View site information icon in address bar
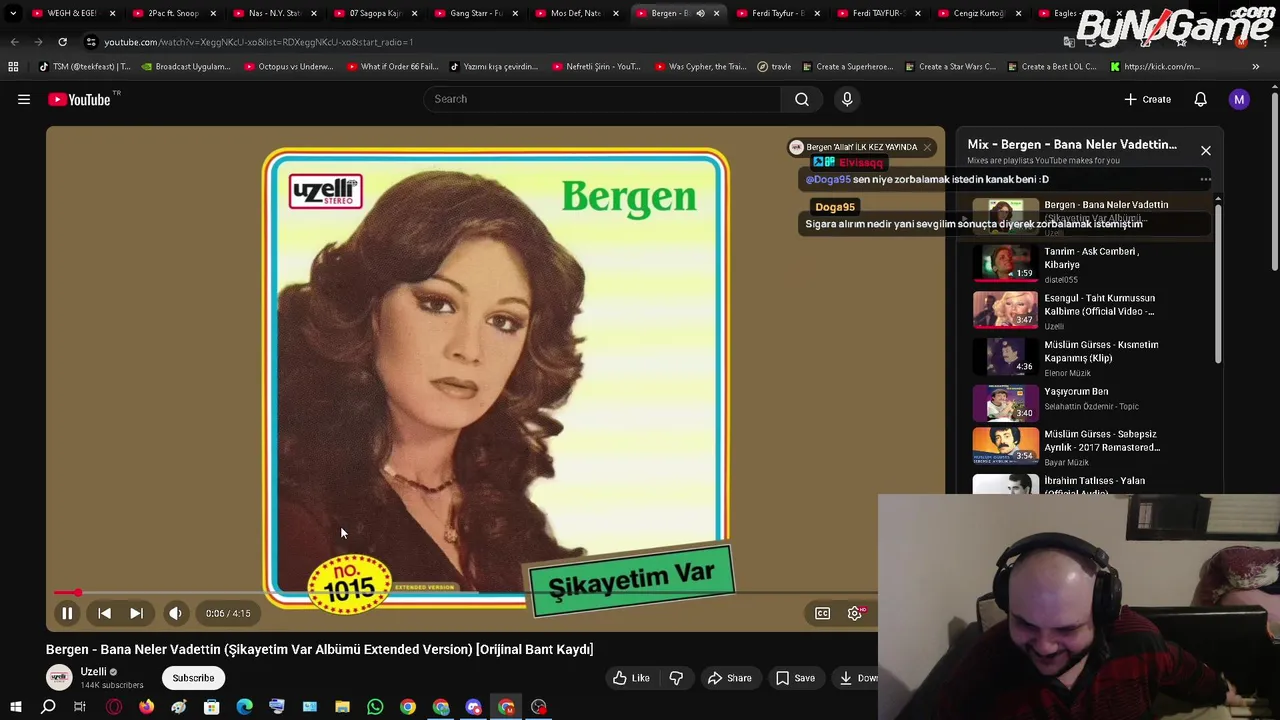 click(91, 42)
